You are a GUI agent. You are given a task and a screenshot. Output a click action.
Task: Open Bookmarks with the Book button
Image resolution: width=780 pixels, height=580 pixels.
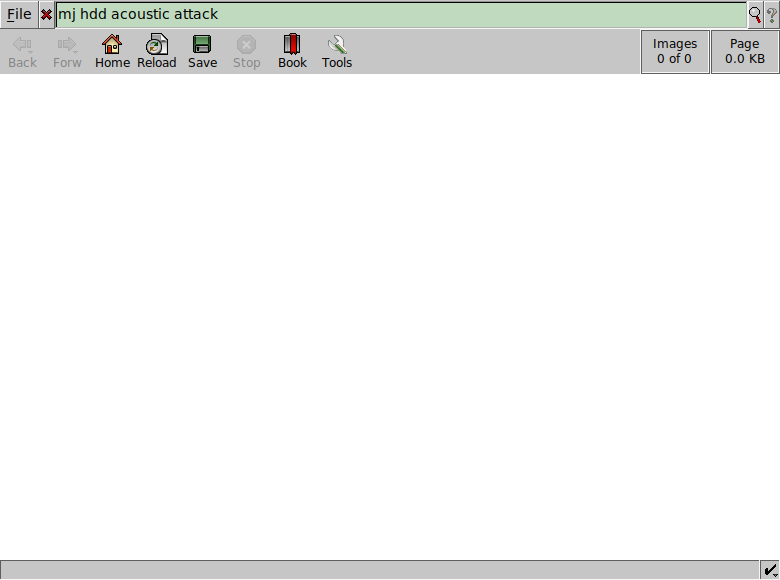pos(292,51)
